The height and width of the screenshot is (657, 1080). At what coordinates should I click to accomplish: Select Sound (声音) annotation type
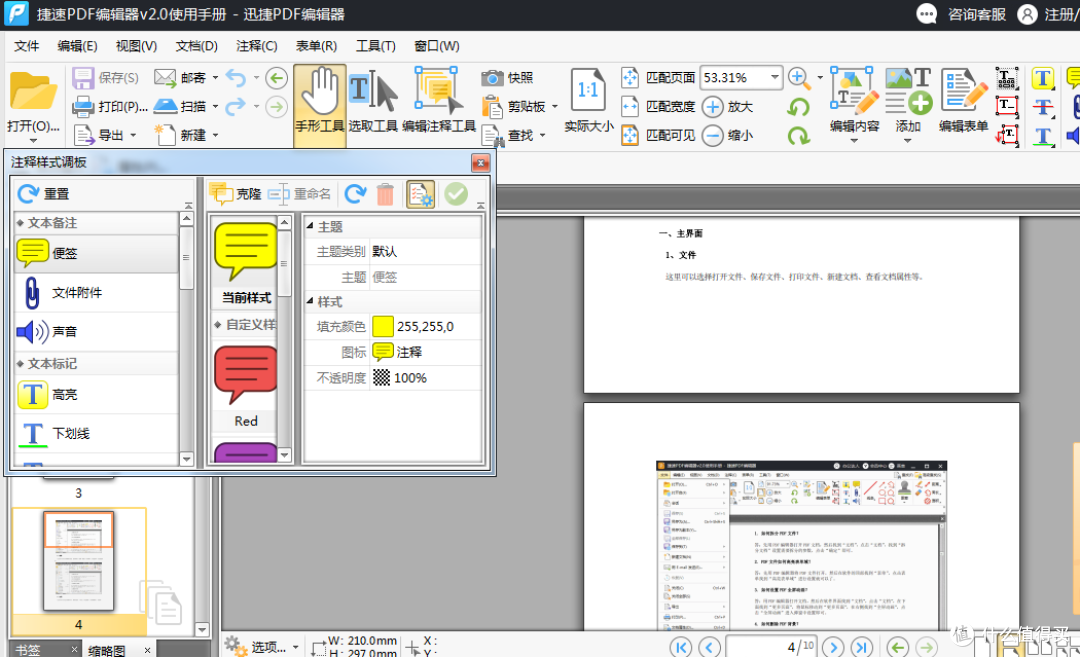pos(96,331)
